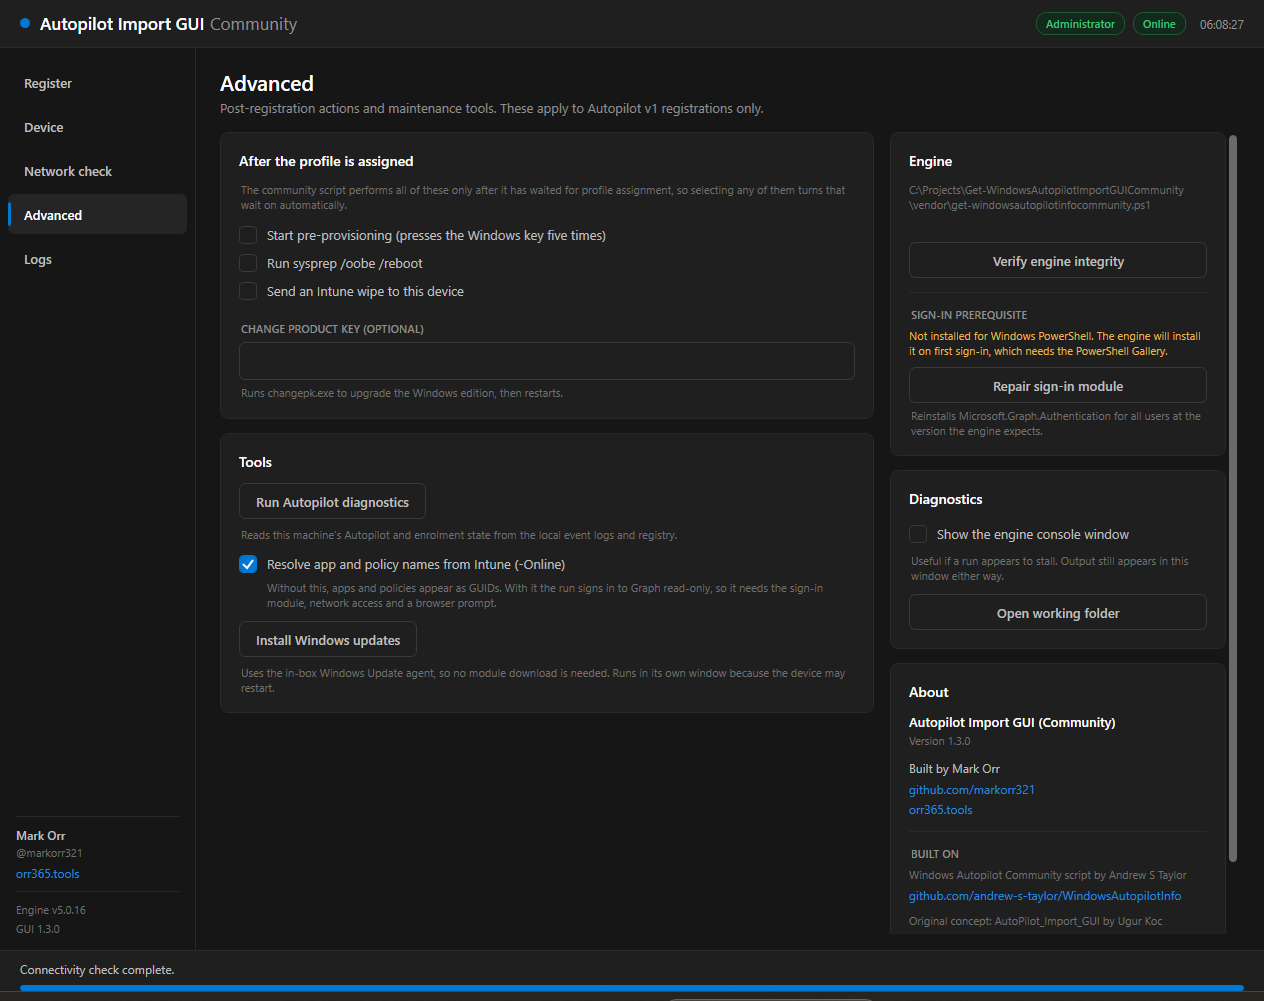This screenshot has width=1264, height=1001.
Task: Click 'Version 1.3.0' in About panel
Action: point(940,741)
